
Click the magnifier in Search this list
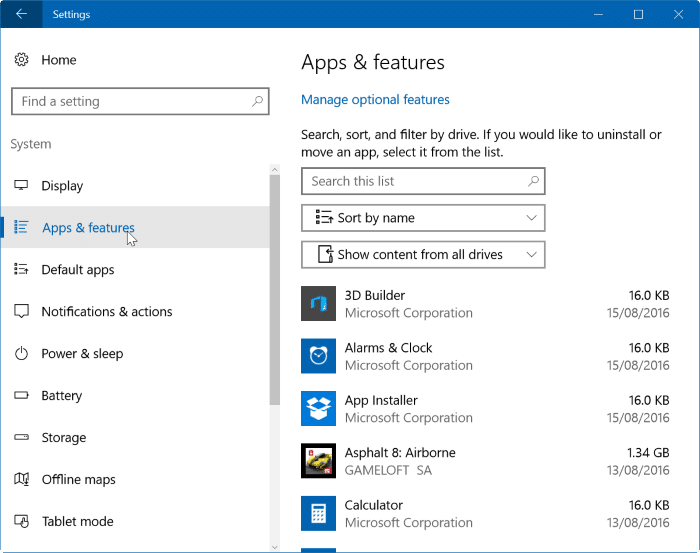(533, 181)
